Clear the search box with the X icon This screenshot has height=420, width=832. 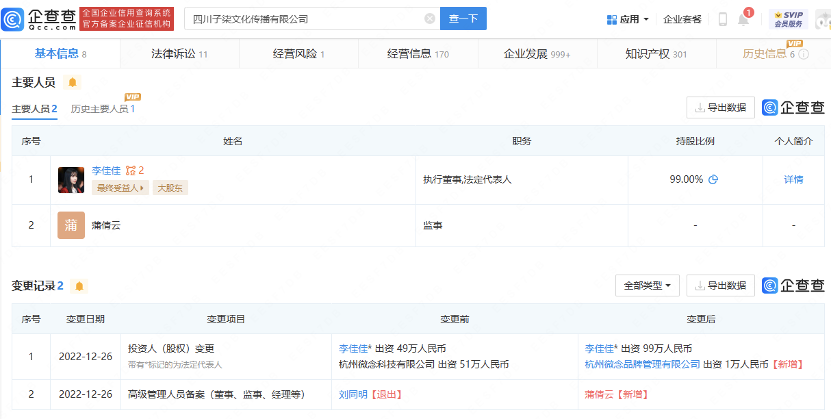pyautogui.click(x=429, y=19)
